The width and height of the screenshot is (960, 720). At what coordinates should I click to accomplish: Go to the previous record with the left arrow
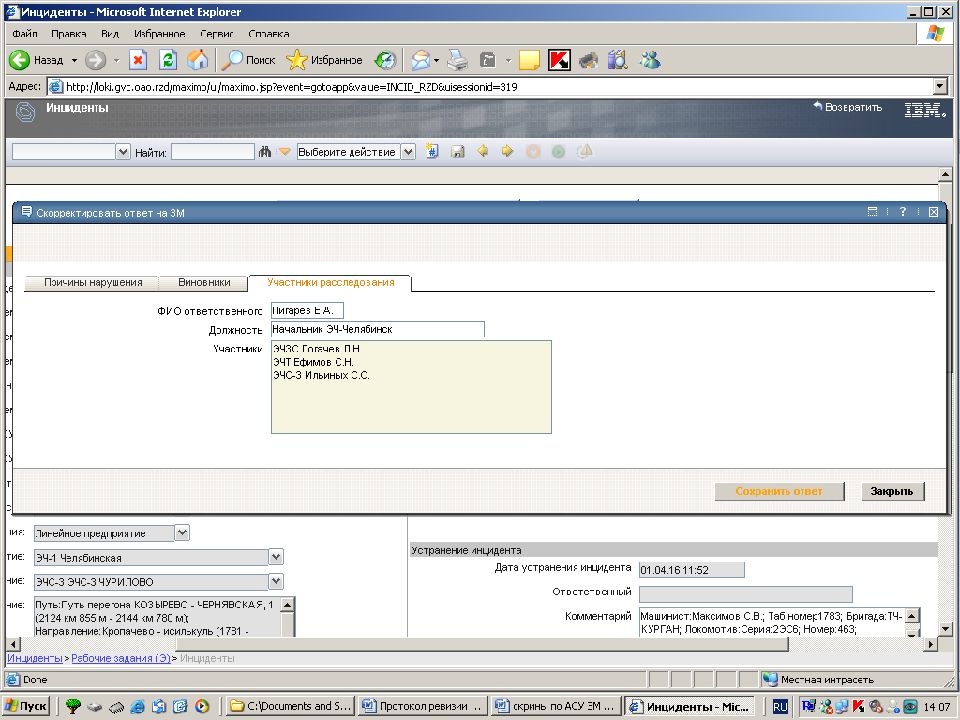click(482, 151)
